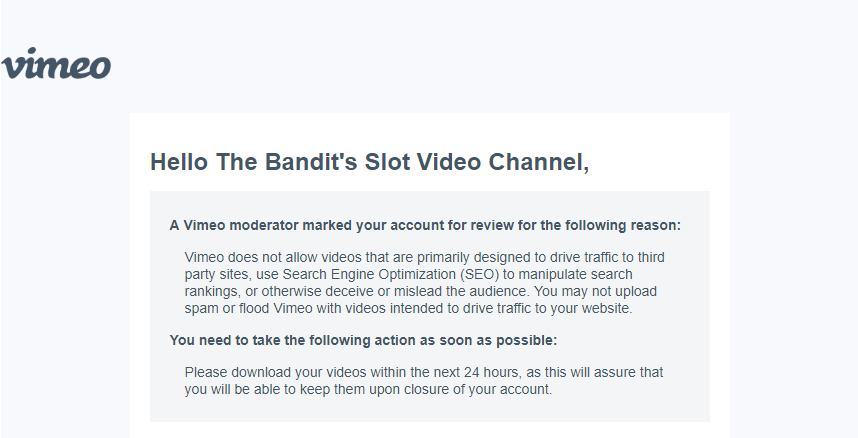858x438 pixels.
Task: Click the word "Bandit's" in the greeting
Action: [x=311, y=162]
